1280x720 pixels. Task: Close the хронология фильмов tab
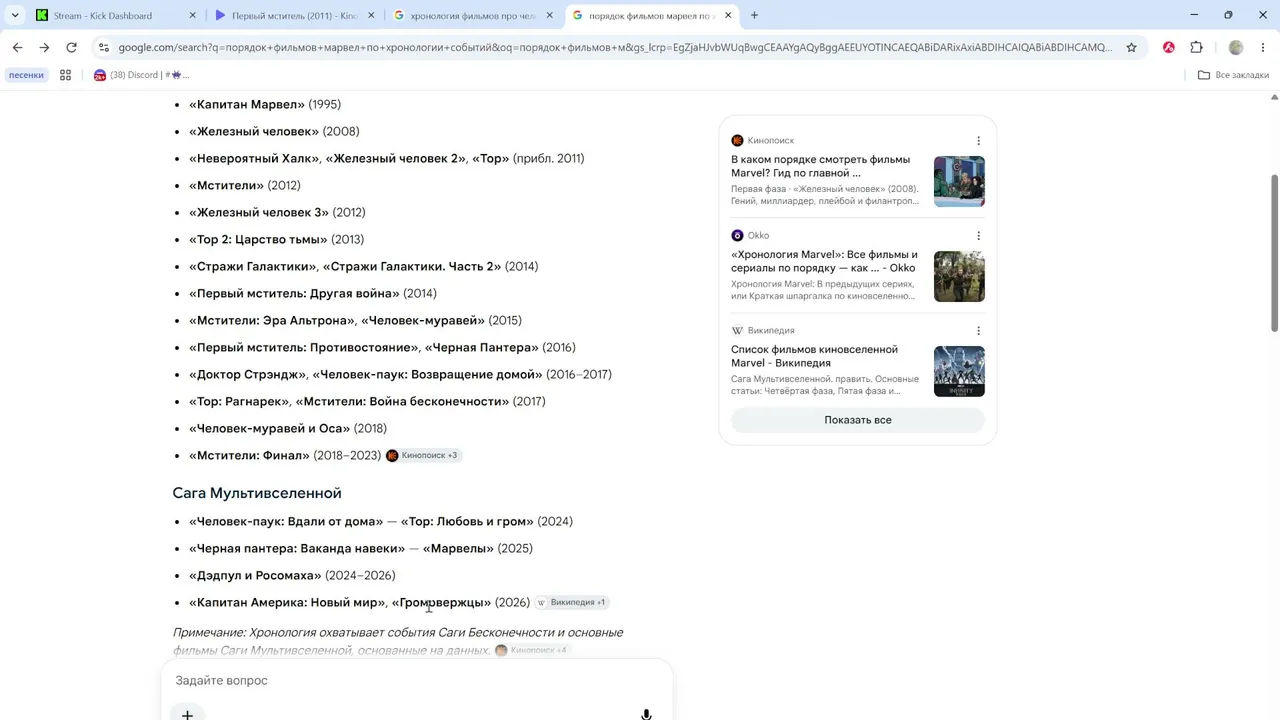549,15
